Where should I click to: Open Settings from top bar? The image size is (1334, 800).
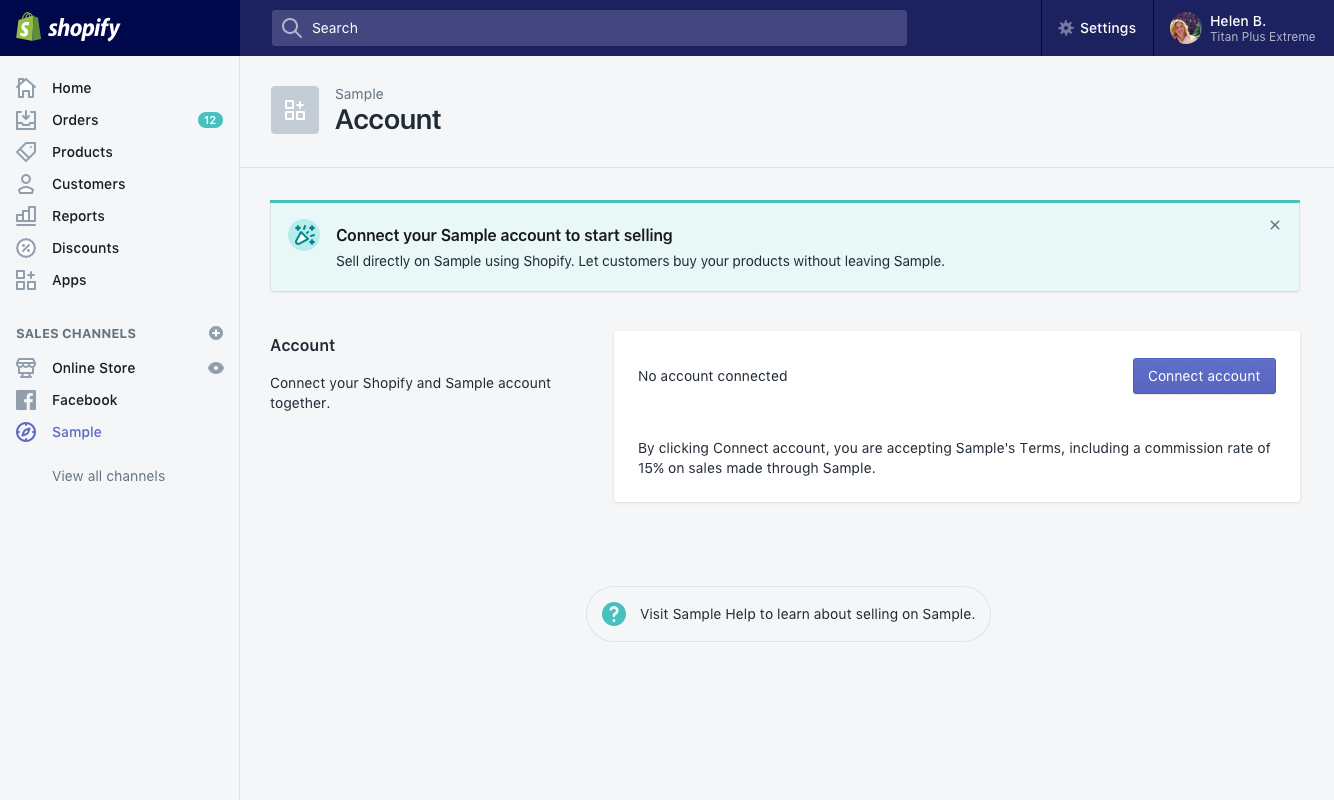point(1097,28)
